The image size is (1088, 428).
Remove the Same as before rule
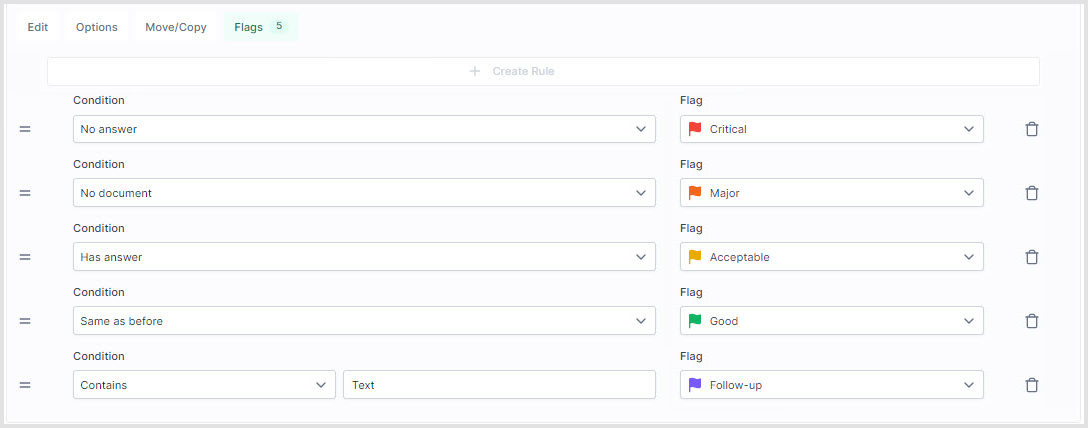click(x=1032, y=321)
